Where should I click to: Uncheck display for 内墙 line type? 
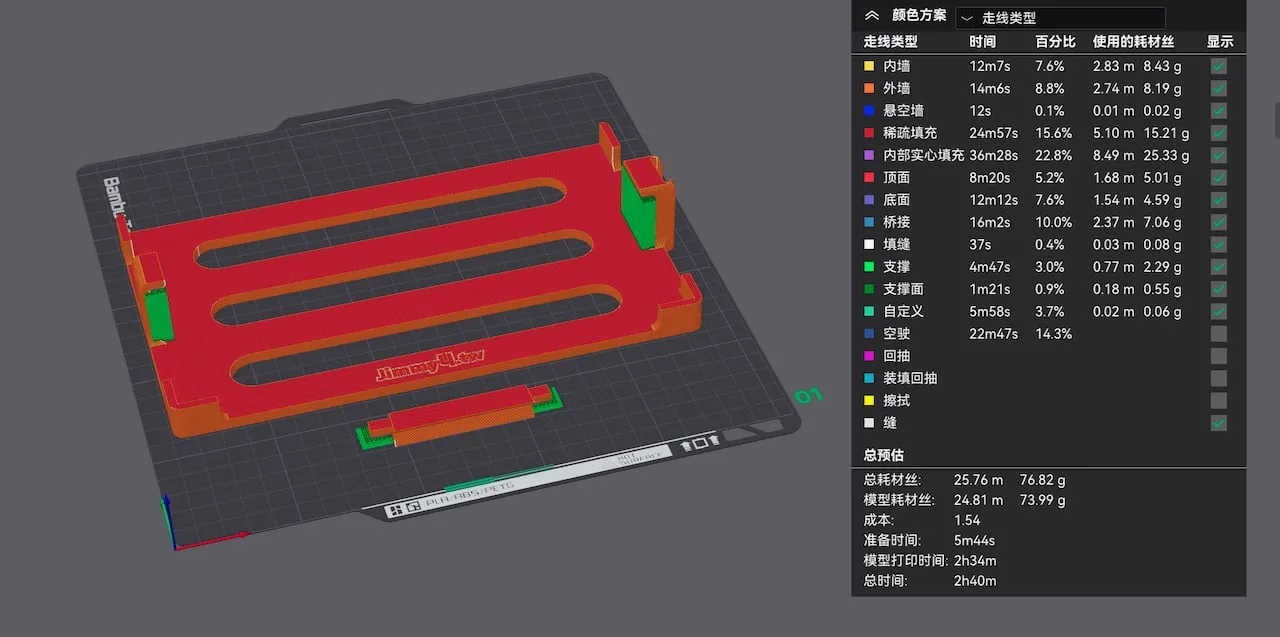pos(1219,66)
